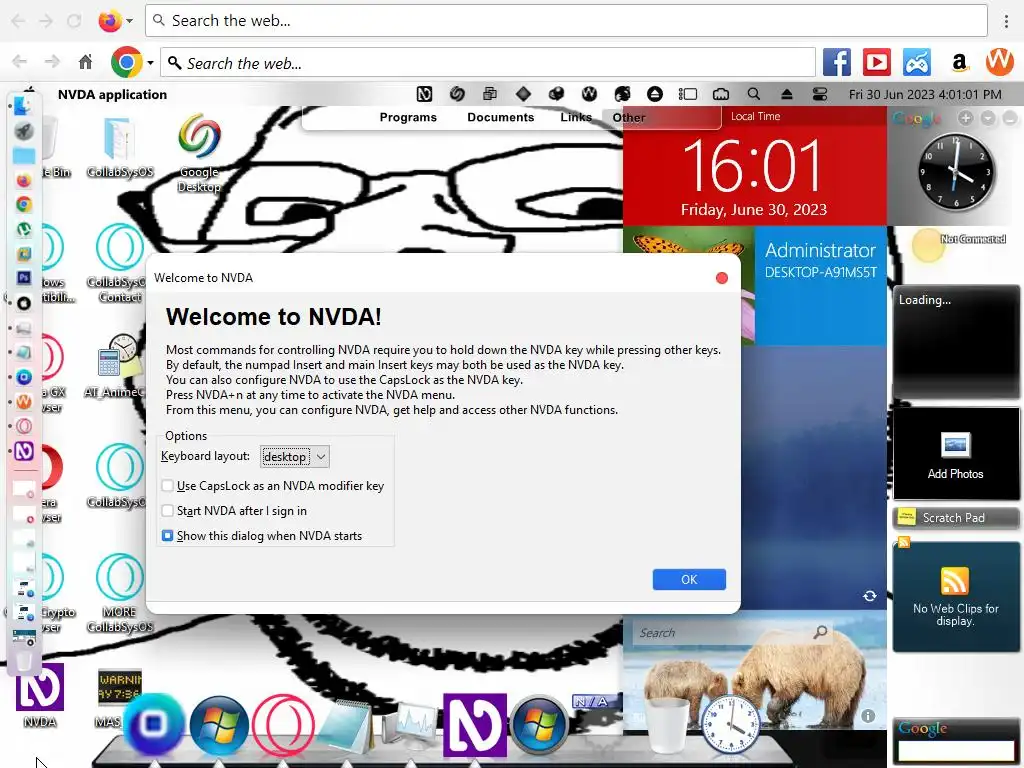This screenshot has width=1024, height=768.
Task: Click the refresh icon on the blue tile
Action: coord(870,596)
